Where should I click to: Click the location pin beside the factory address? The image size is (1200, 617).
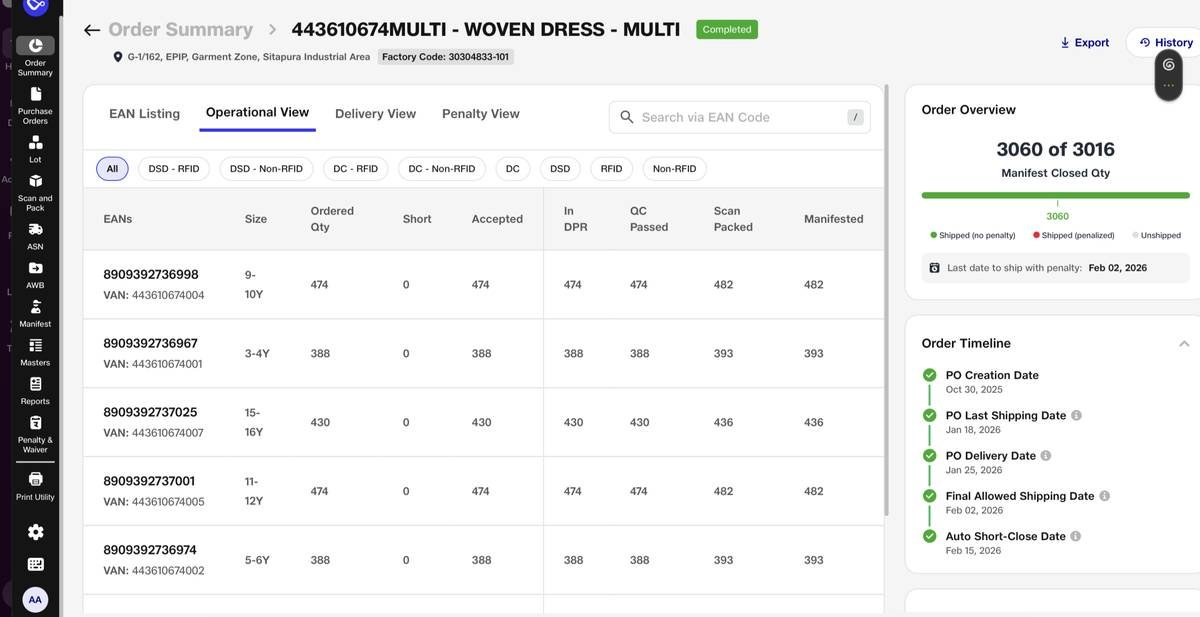118,57
